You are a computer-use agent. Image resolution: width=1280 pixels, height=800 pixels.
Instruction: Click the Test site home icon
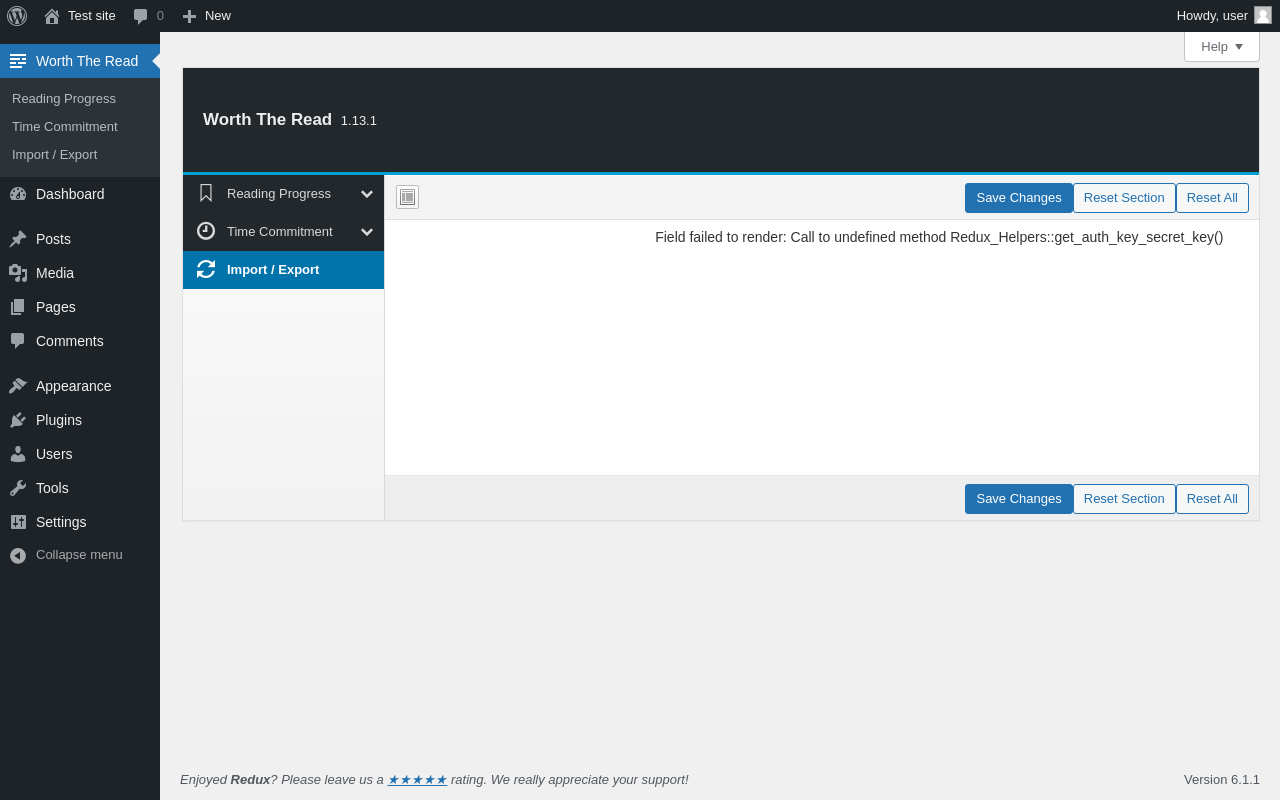coord(52,16)
